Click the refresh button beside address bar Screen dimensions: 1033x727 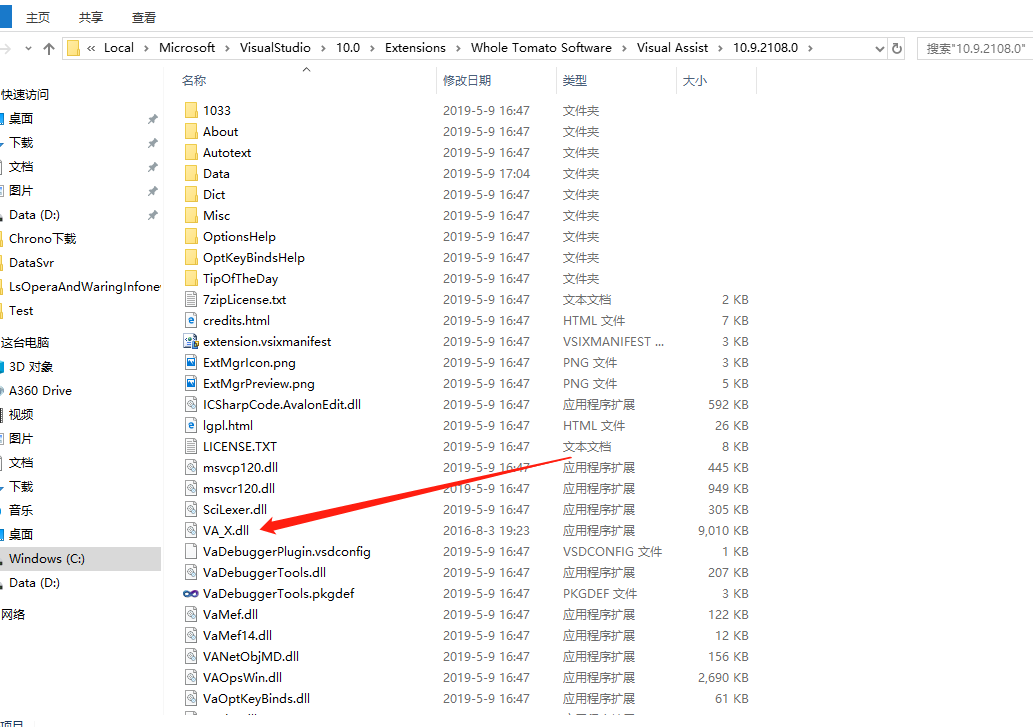point(897,48)
